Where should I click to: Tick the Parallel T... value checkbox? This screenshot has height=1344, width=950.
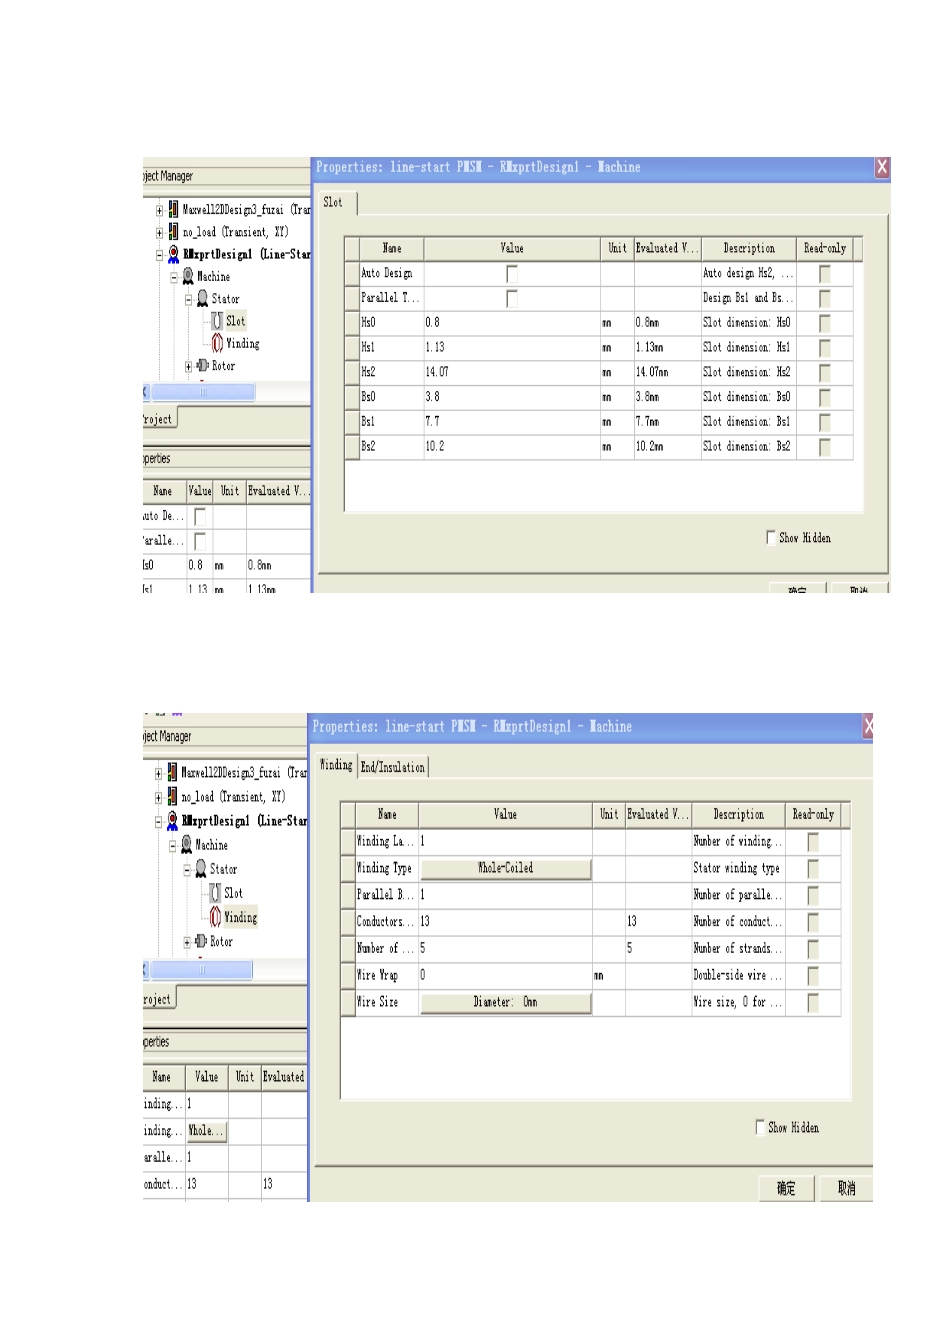tap(512, 298)
